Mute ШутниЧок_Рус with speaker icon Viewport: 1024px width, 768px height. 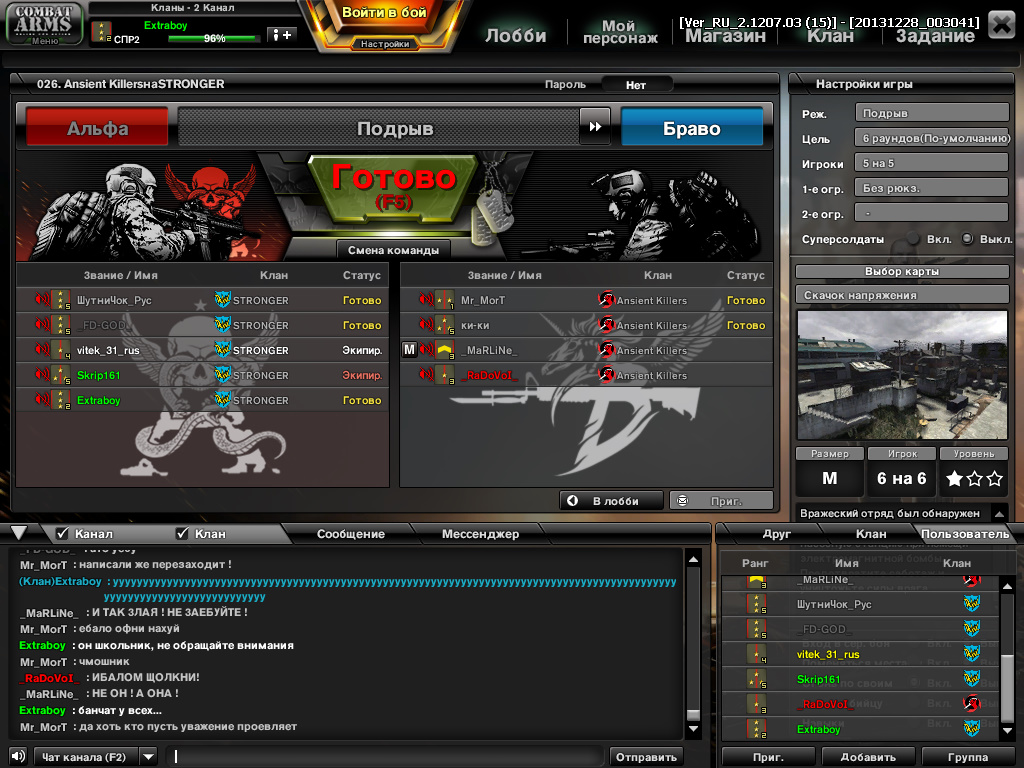[x=42, y=300]
